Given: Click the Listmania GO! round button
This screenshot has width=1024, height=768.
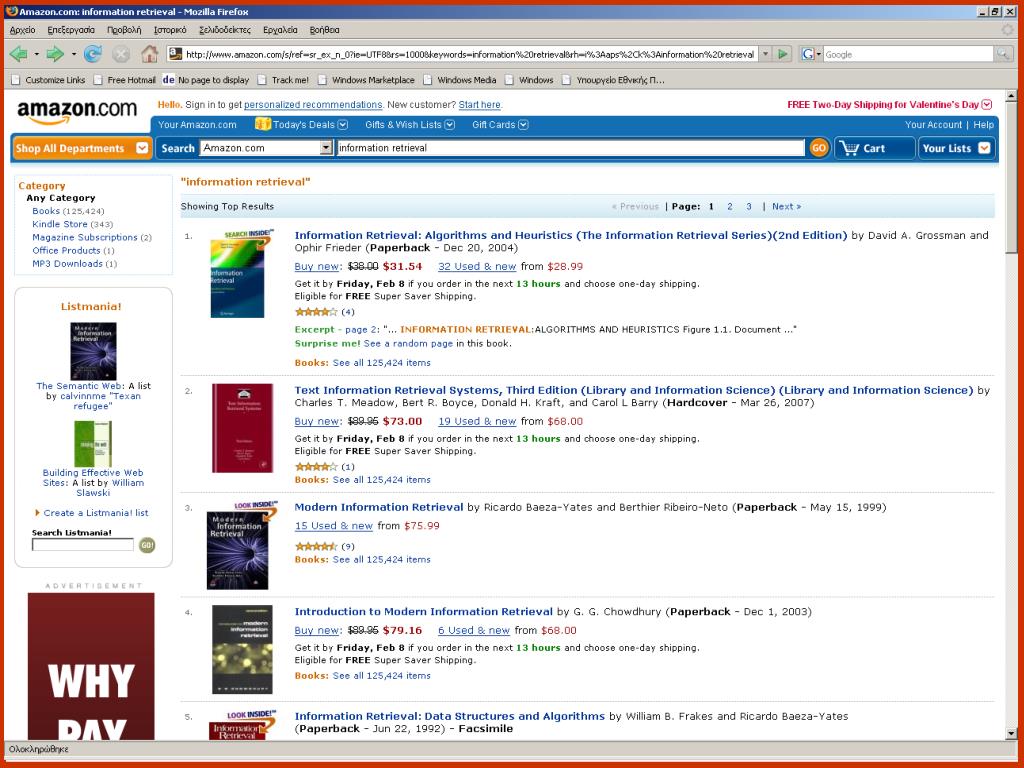Looking at the screenshot, I should 147,545.
